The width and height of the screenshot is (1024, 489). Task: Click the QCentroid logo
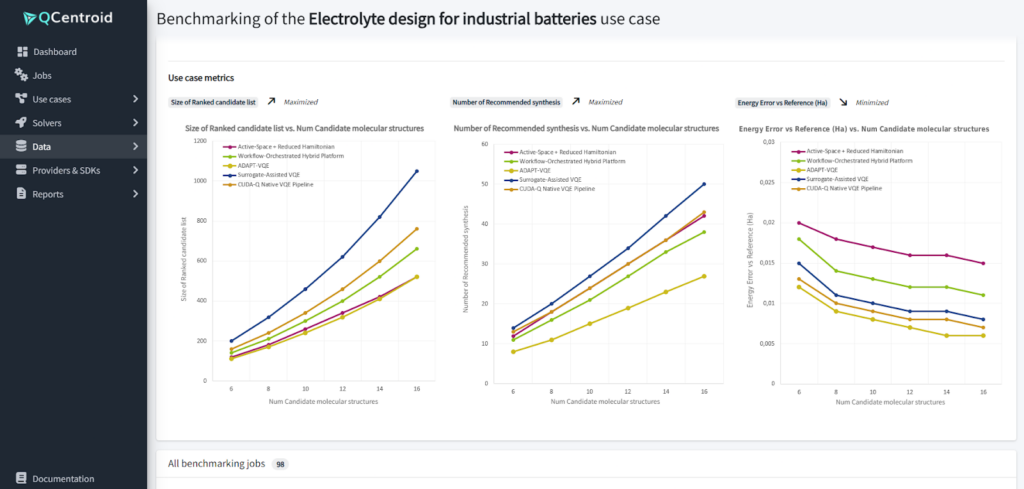(x=72, y=17)
